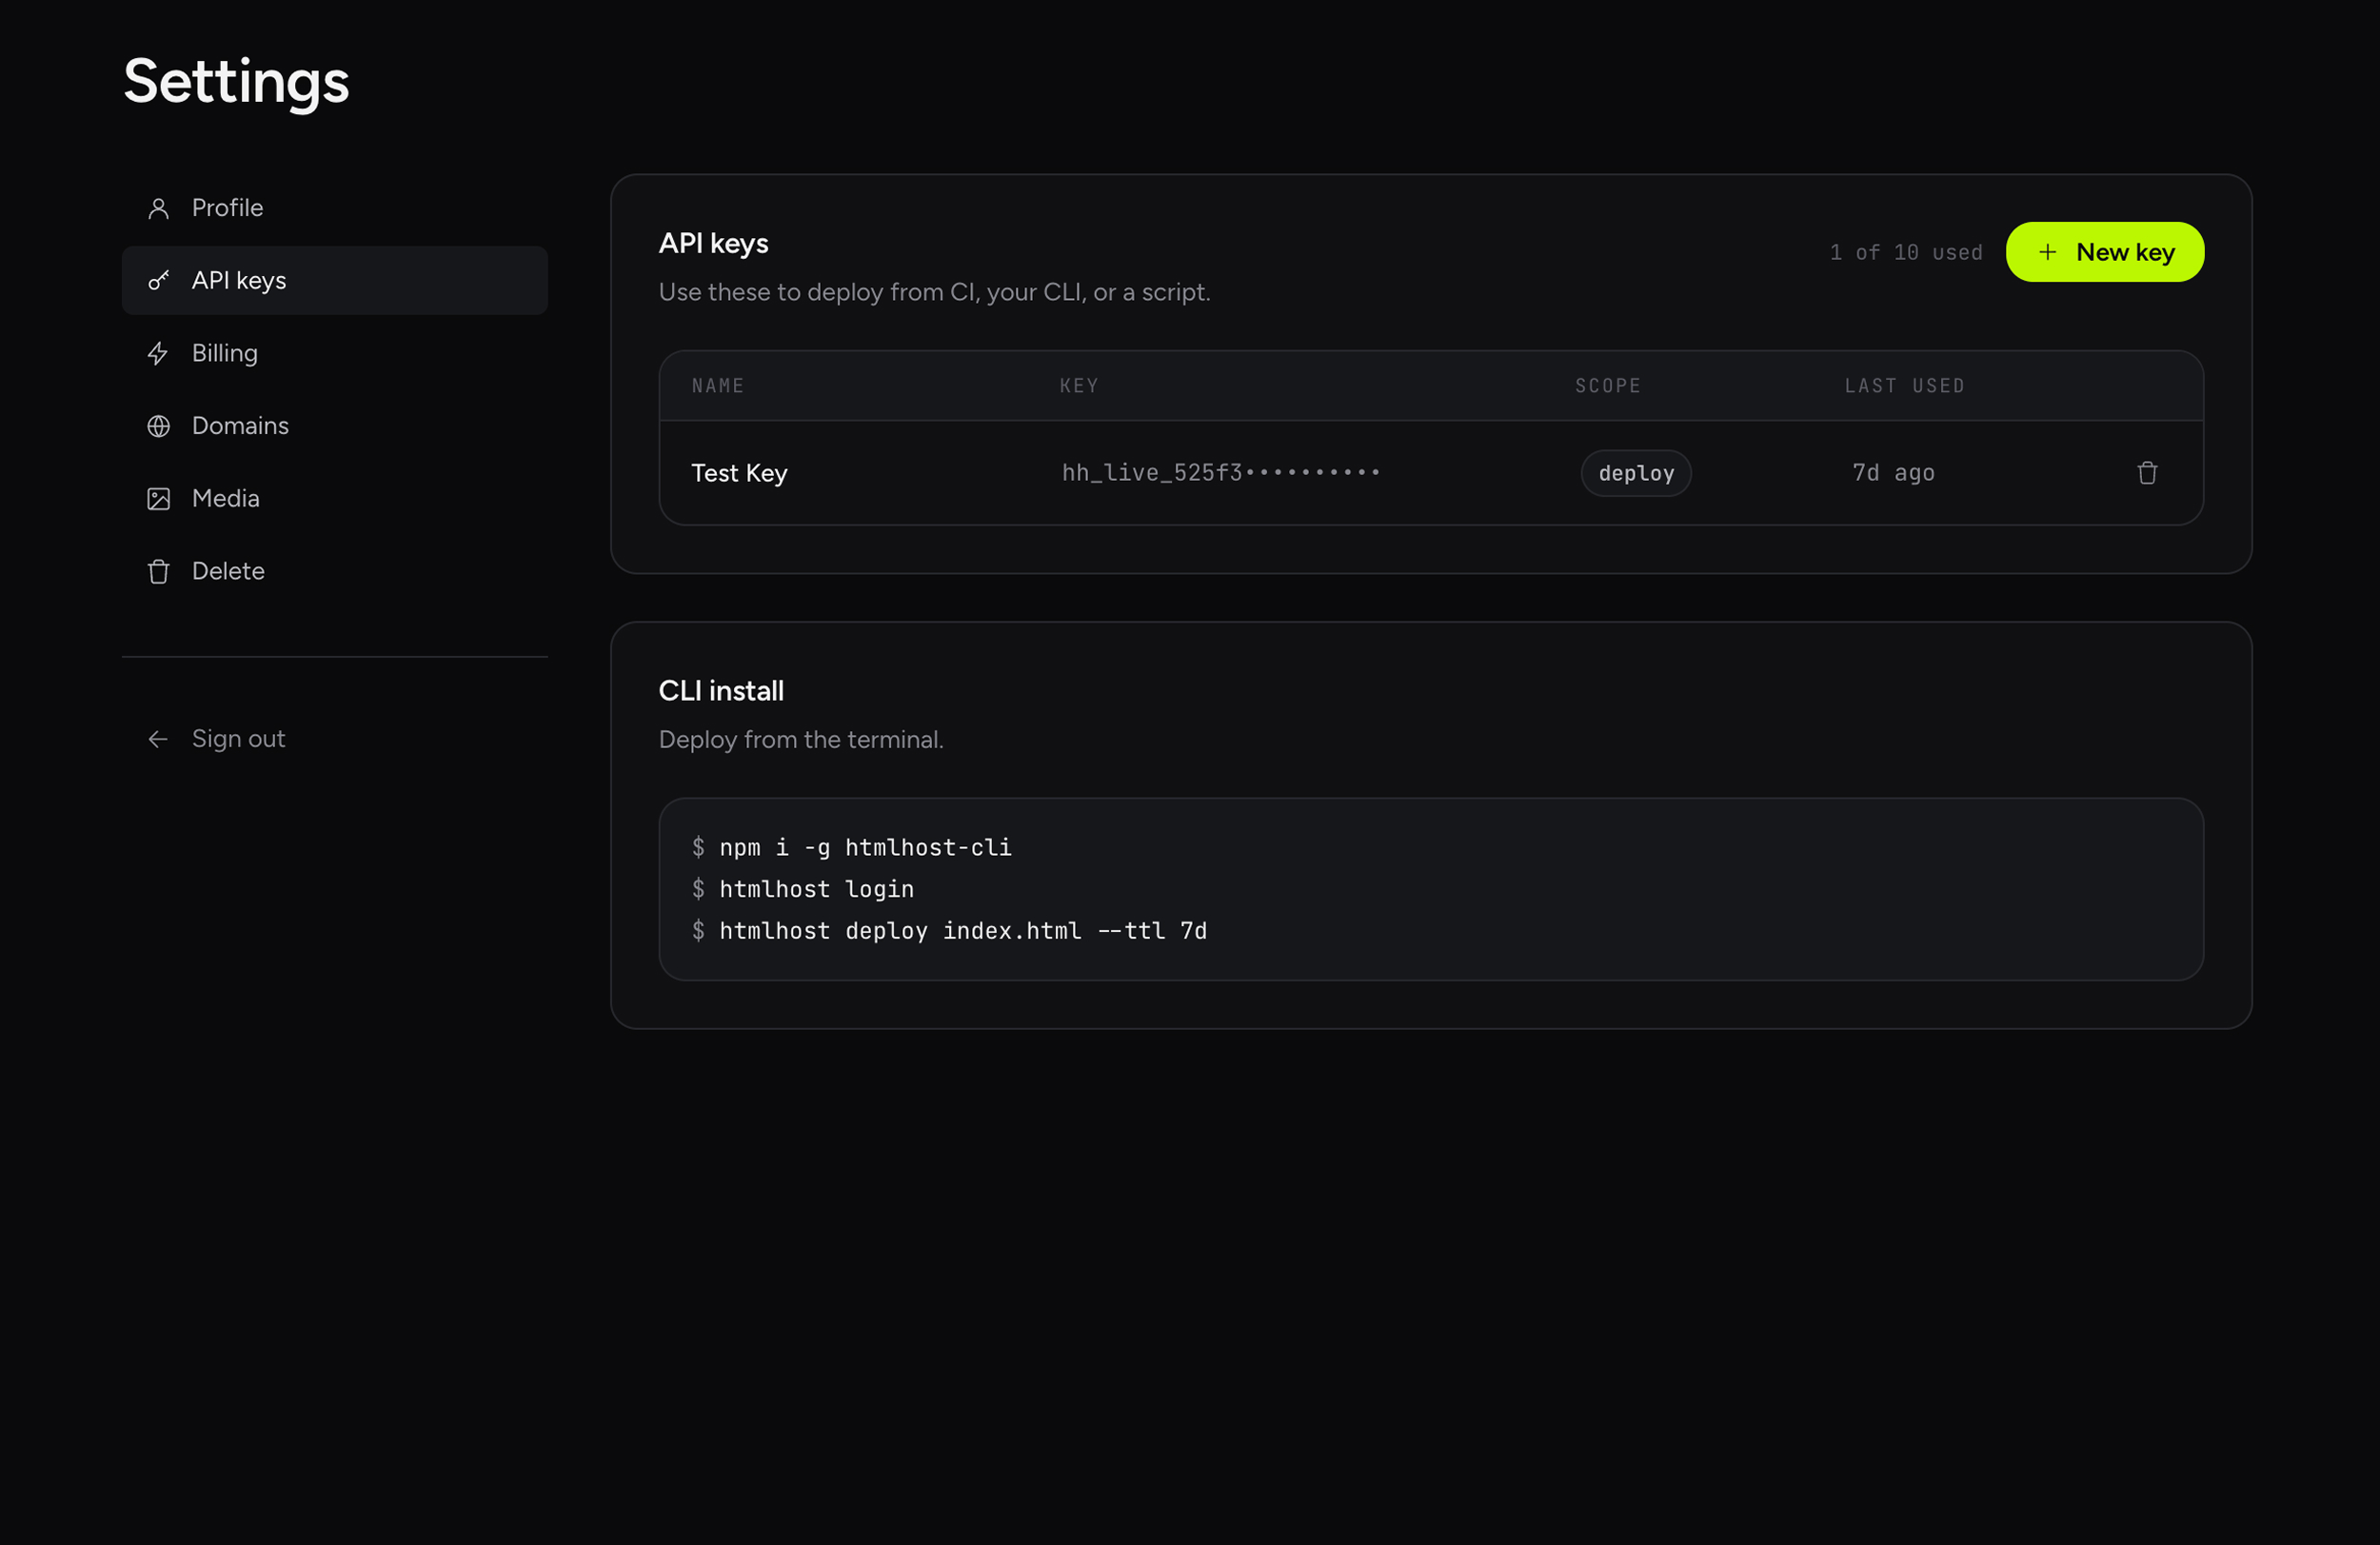Click the masked key hh_live_525f3
Viewport: 2380px width, 1545px height.
pos(1221,473)
